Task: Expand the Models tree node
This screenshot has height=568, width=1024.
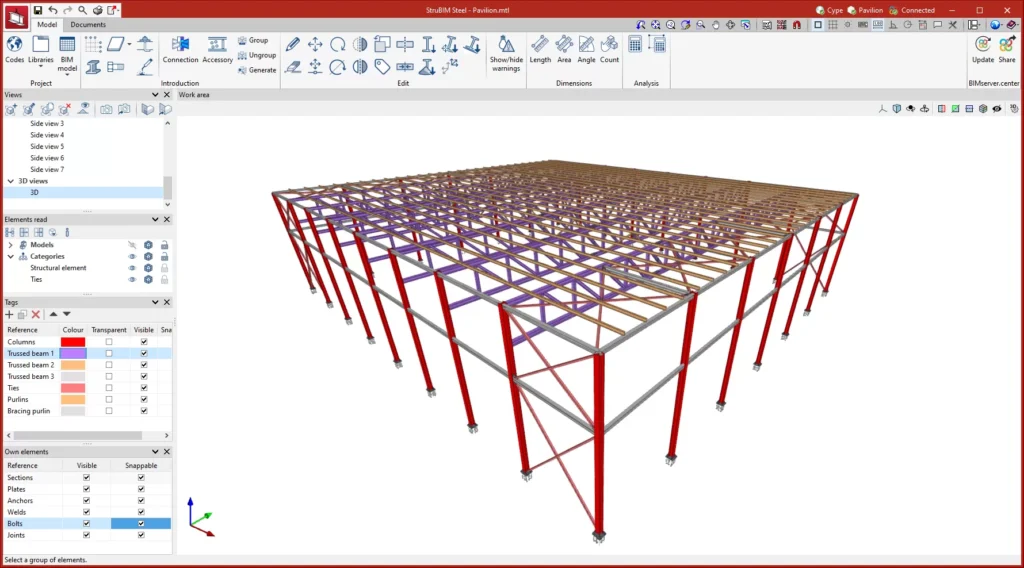Action: pyautogui.click(x=11, y=245)
